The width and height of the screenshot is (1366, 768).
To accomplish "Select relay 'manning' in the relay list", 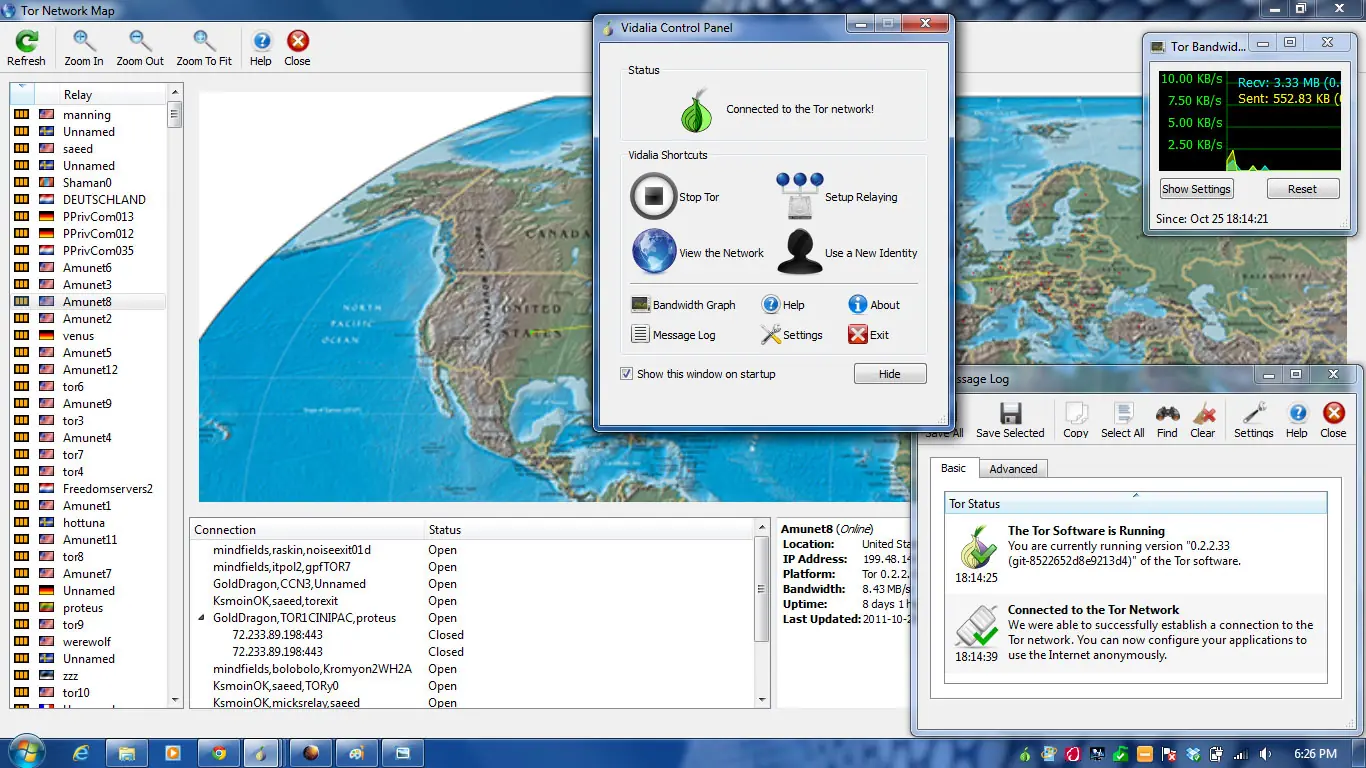I will (x=88, y=115).
